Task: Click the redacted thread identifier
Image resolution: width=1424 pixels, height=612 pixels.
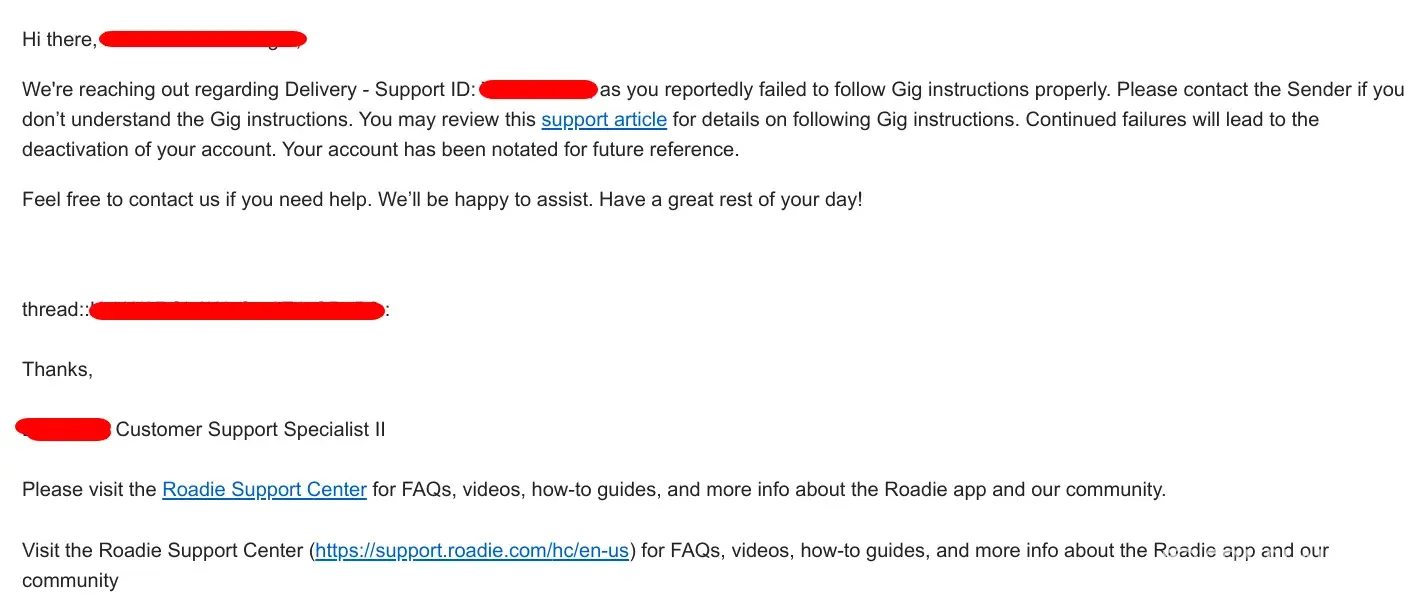Action: tap(237, 310)
